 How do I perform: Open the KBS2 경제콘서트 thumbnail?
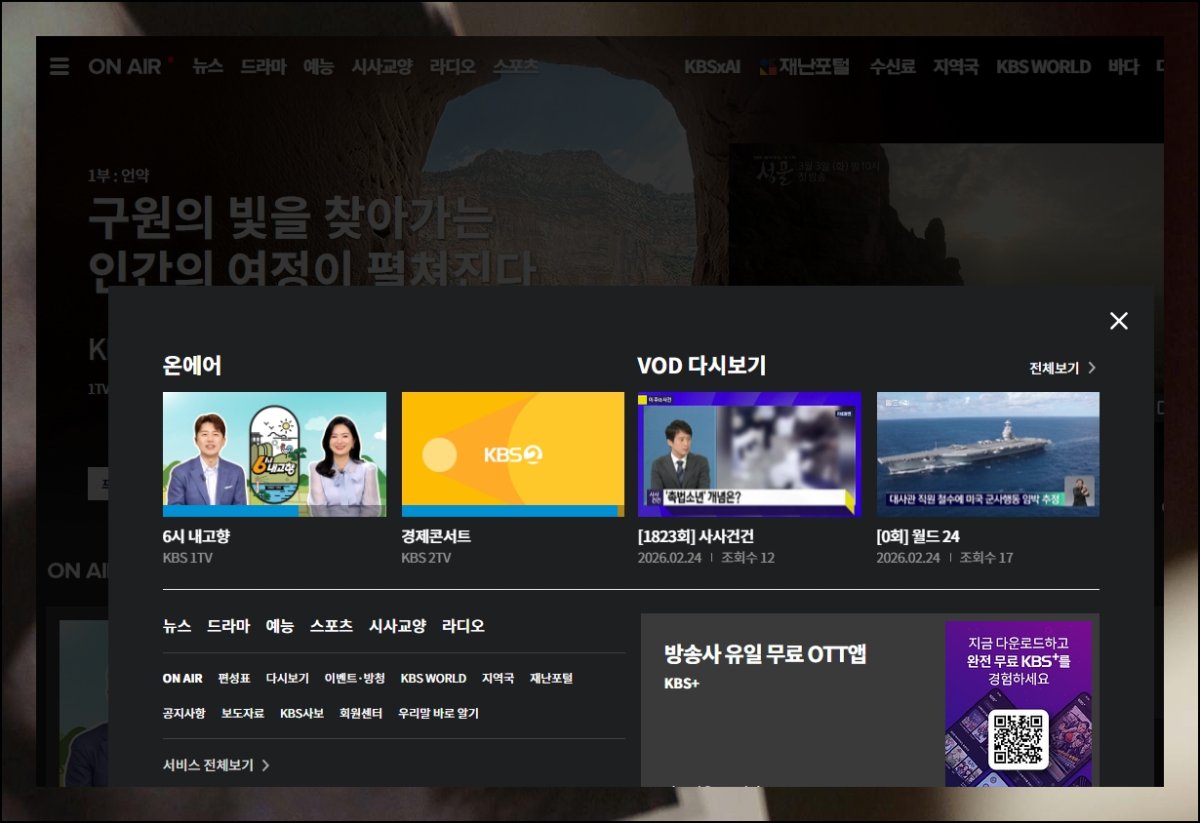[x=513, y=454]
